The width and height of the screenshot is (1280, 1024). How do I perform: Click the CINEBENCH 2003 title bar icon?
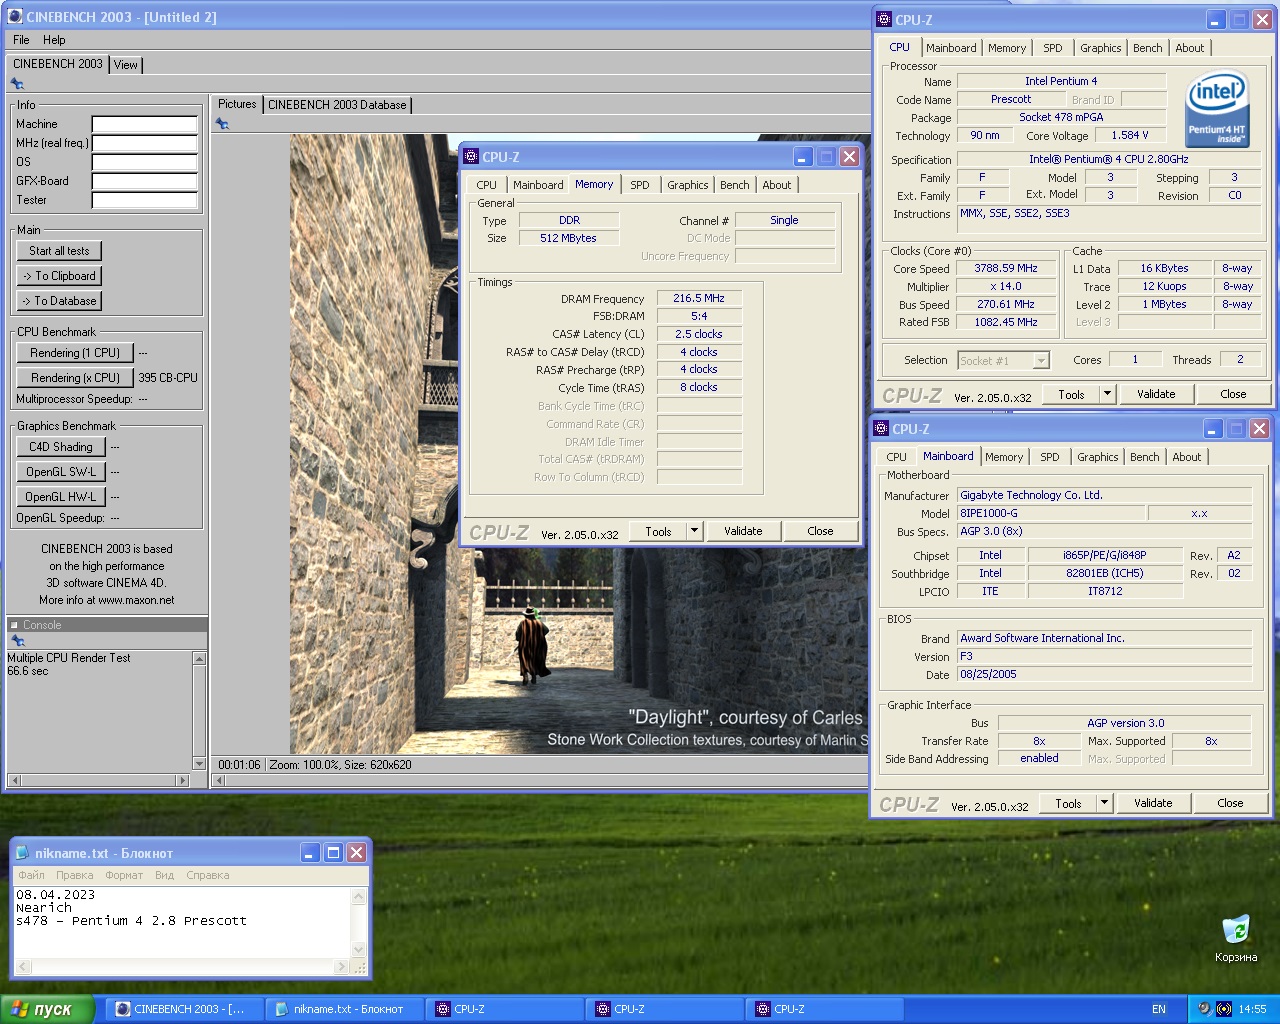pos(15,17)
